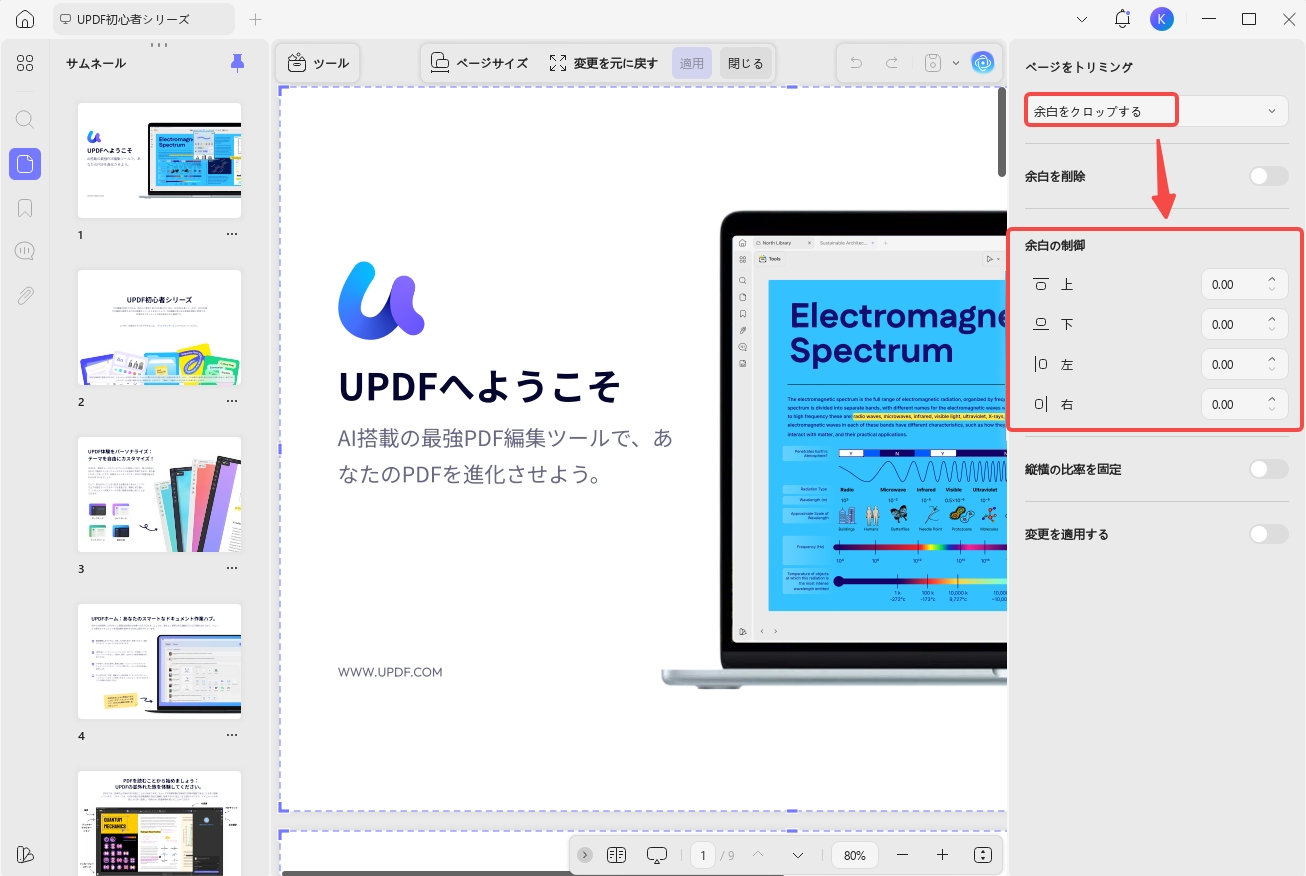Open the 余白をクロップする dropdown
Viewport: 1306px width, 876px height.
tap(1157, 111)
